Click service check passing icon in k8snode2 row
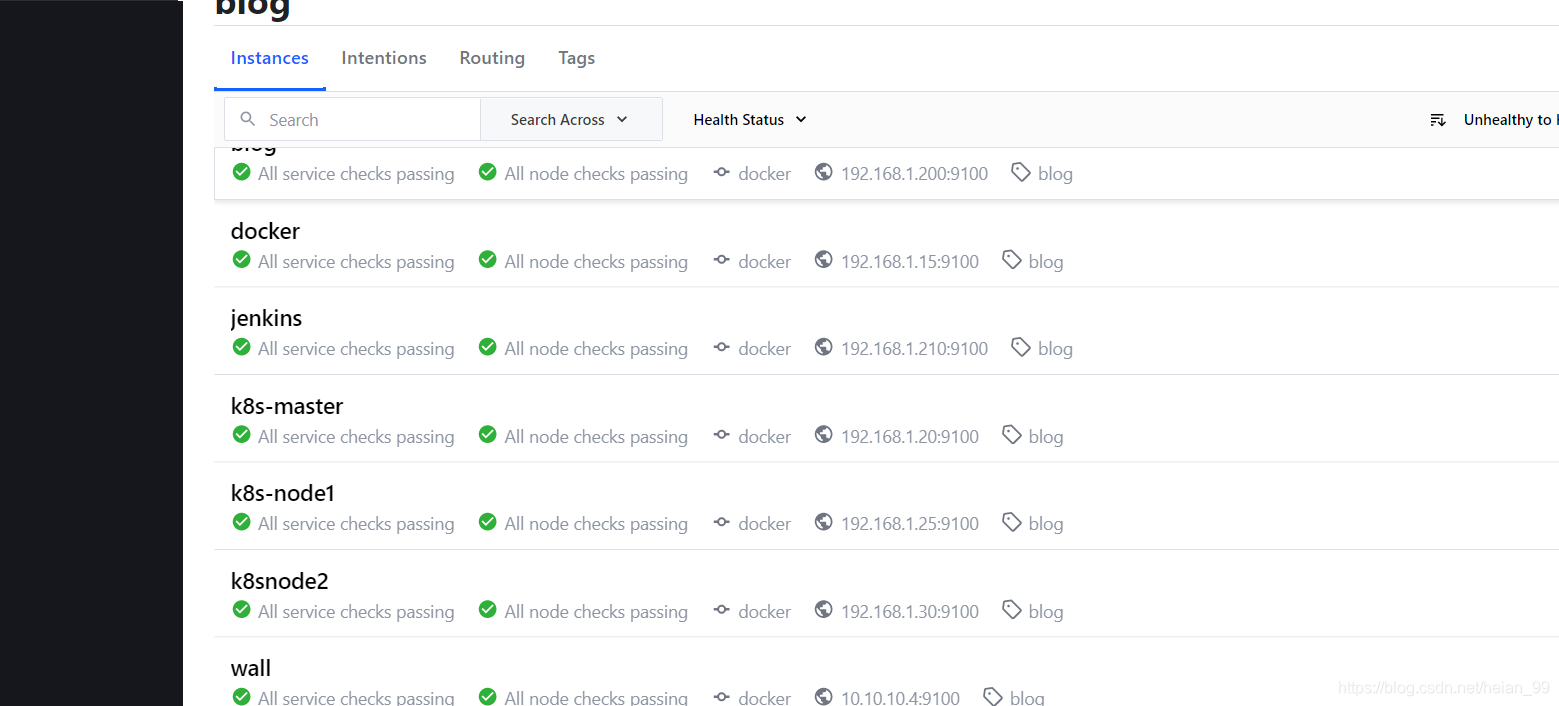This screenshot has width=1559, height=706. click(241, 610)
